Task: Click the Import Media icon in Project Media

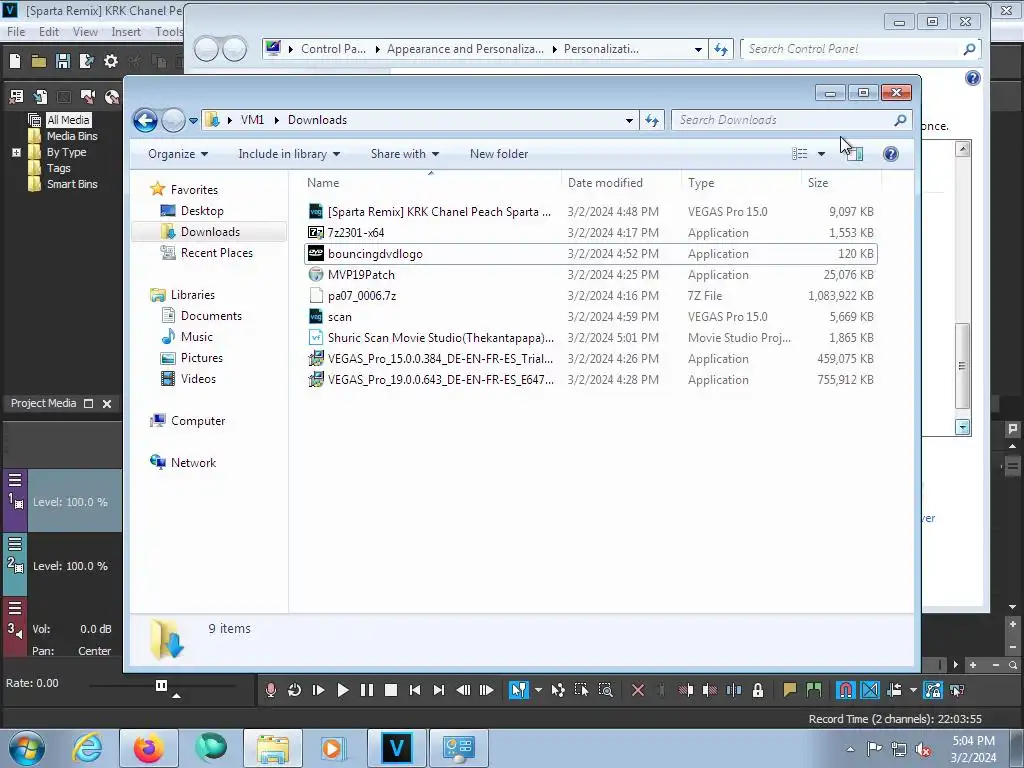Action: point(40,97)
